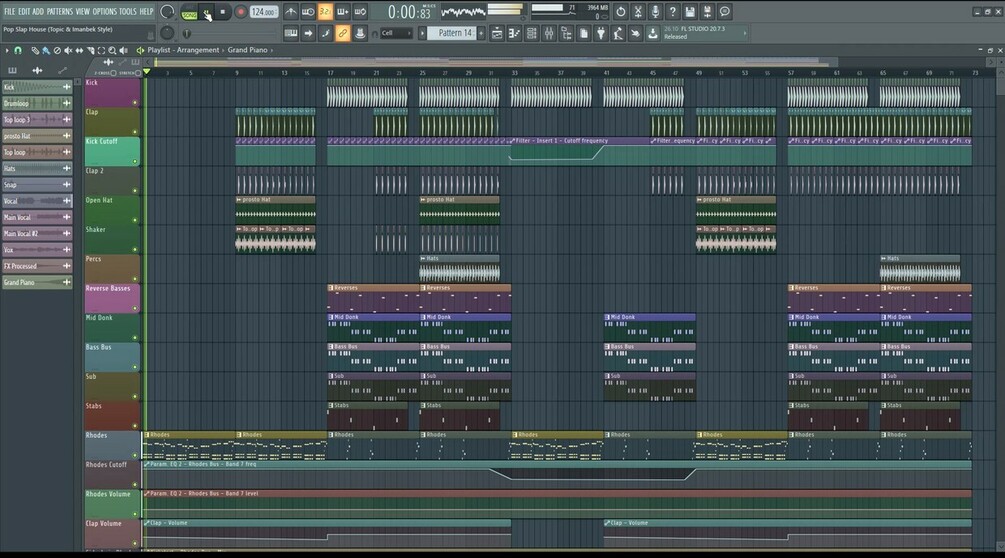
Task: Toggle the playlist snap magnet
Action: [18, 50]
